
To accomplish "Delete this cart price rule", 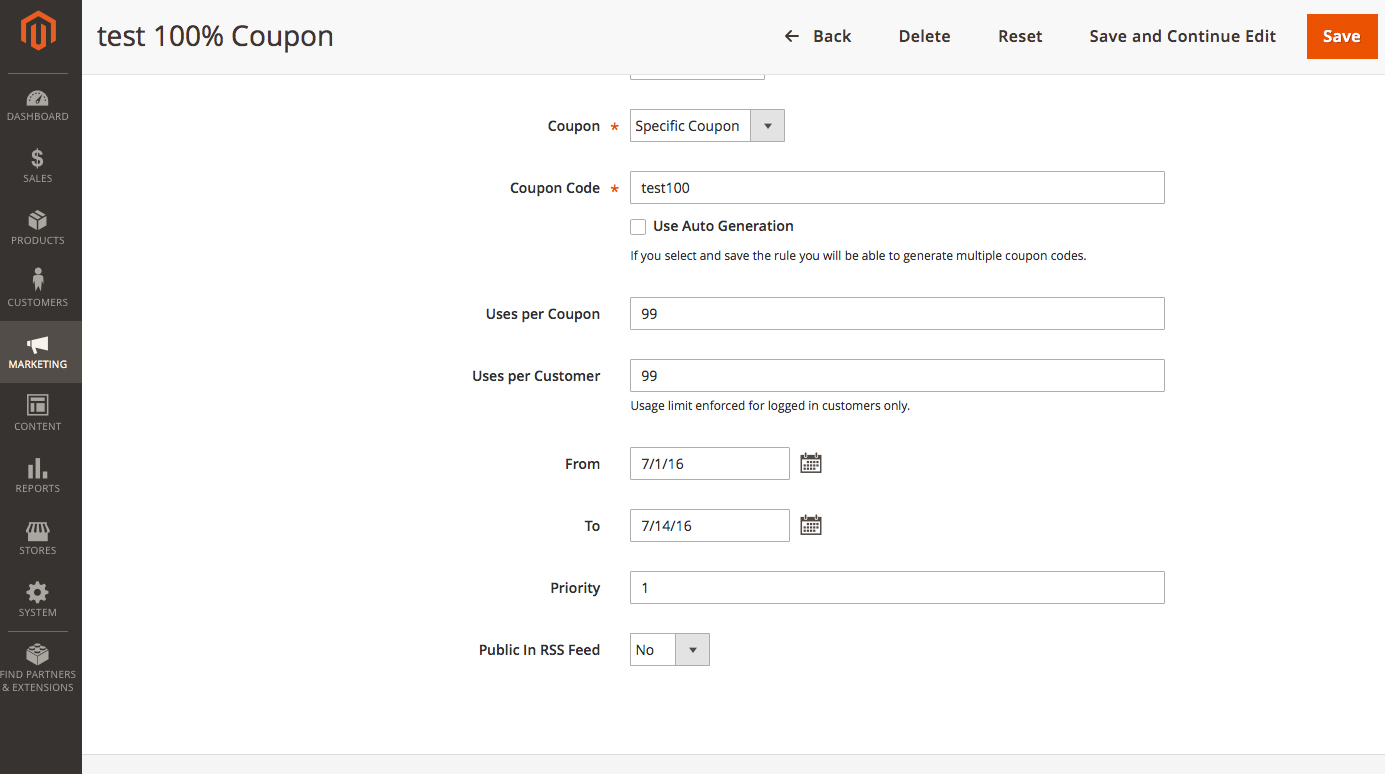I will (924, 36).
